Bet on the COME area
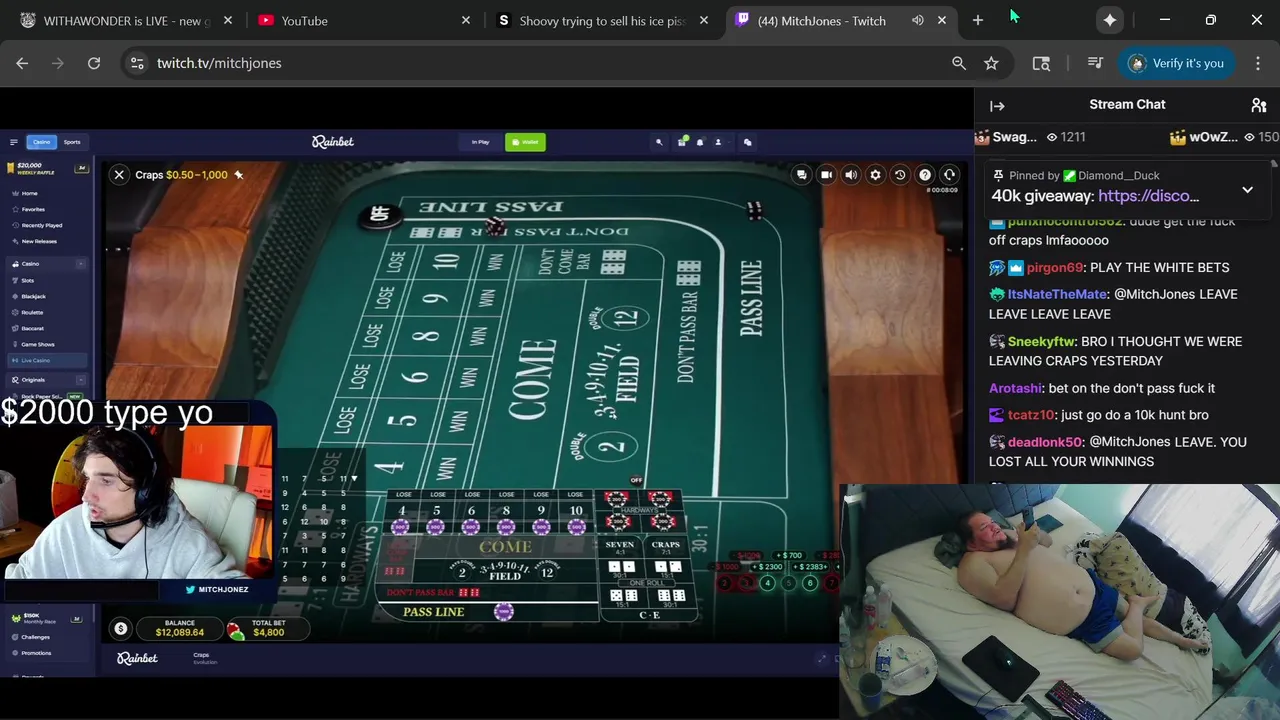The height and width of the screenshot is (720, 1280). click(x=505, y=546)
